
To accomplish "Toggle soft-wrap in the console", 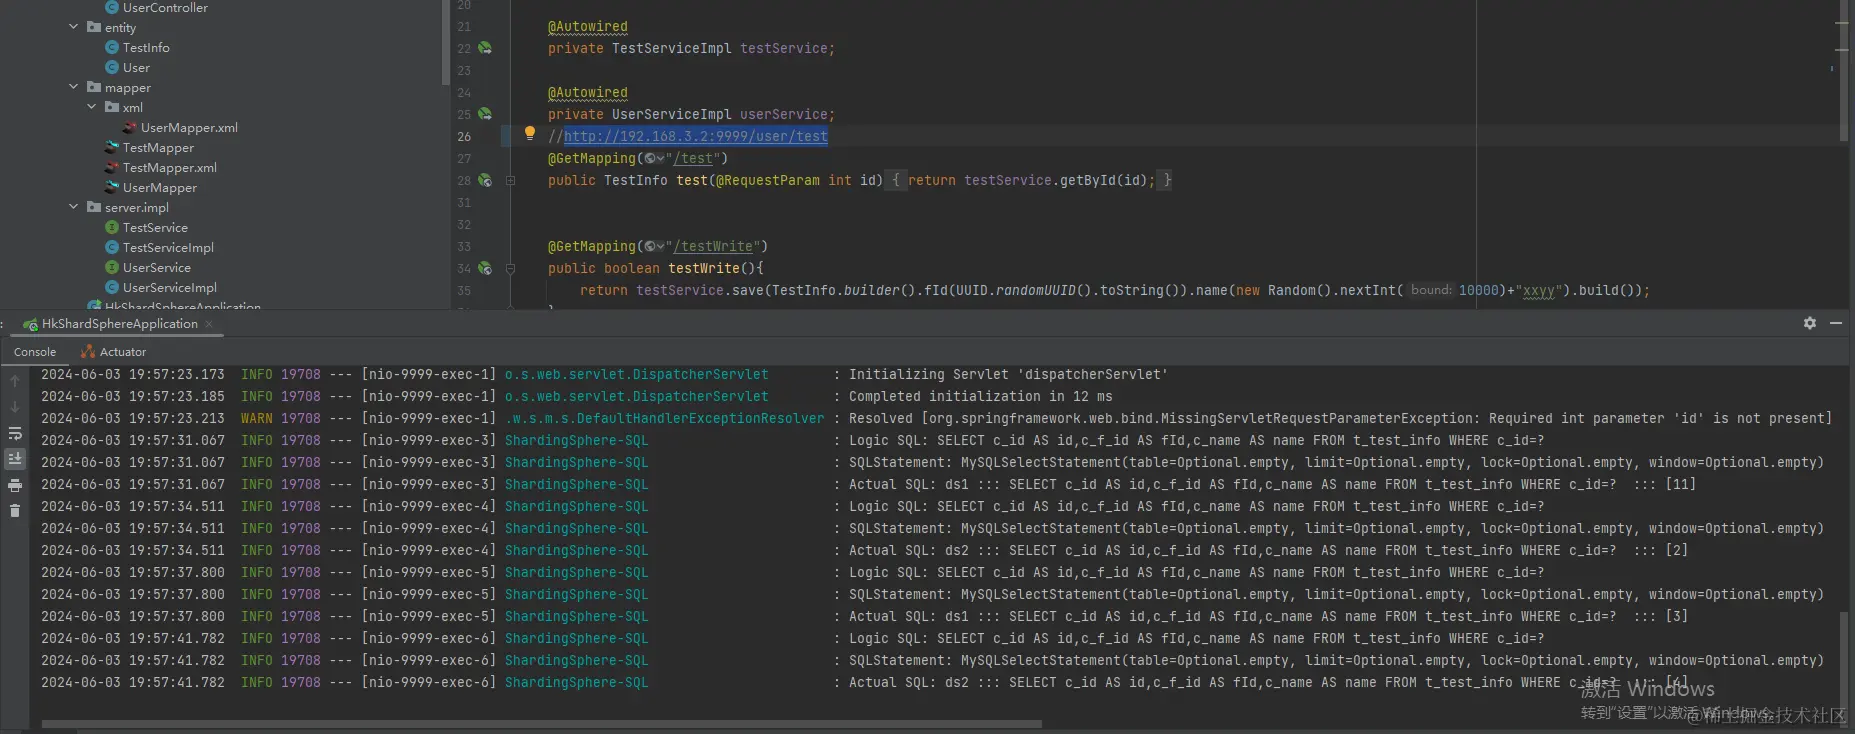I will pyautogui.click(x=15, y=433).
